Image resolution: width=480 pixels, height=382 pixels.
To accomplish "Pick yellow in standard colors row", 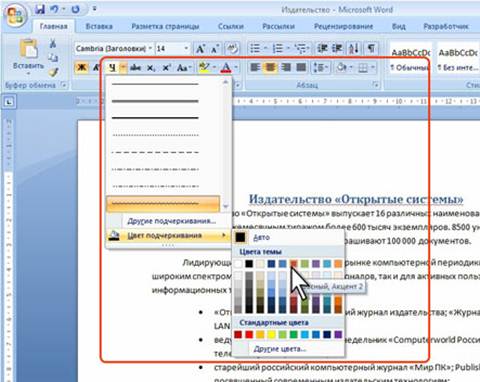I will (x=271, y=335).
